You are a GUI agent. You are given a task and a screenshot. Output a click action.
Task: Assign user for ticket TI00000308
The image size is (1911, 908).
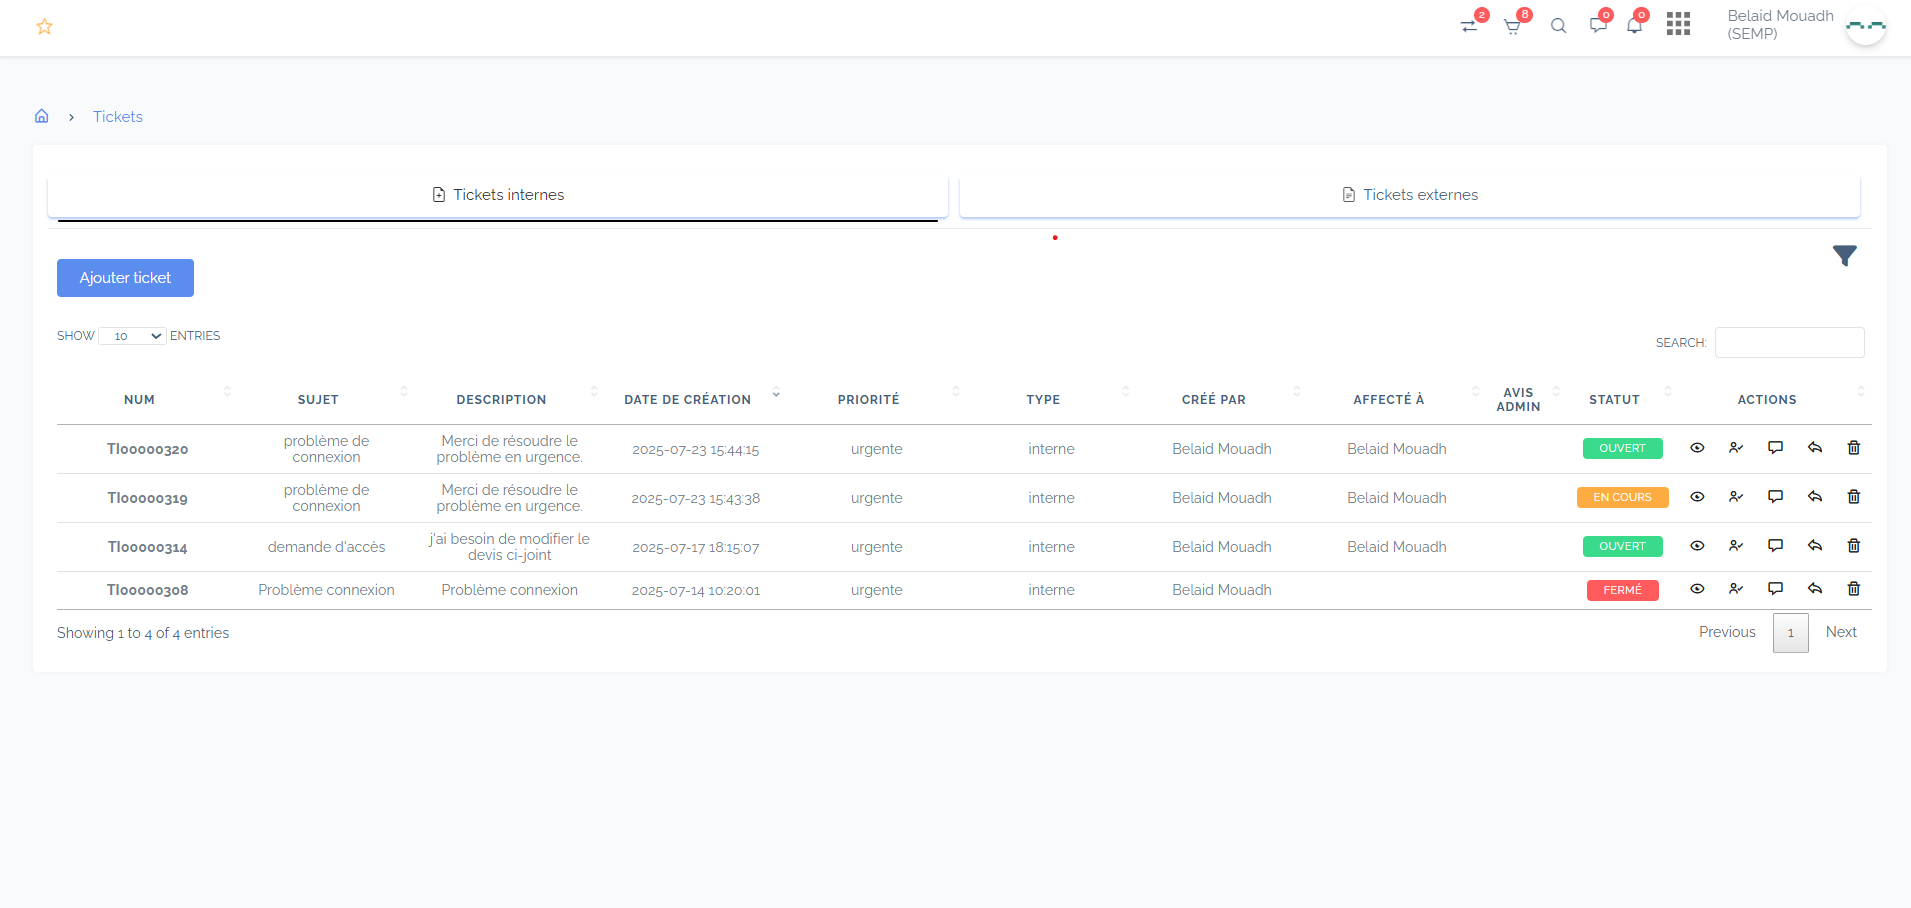1736,589
